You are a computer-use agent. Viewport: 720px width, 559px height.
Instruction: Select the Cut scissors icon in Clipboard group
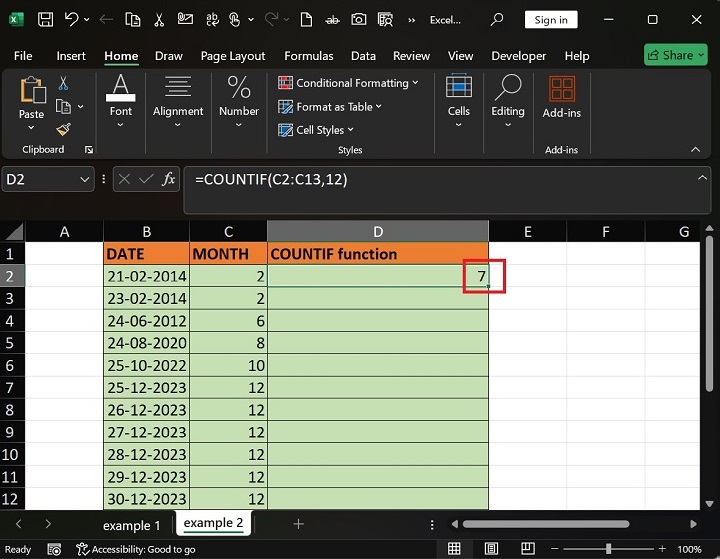click(x=63, y=84)
